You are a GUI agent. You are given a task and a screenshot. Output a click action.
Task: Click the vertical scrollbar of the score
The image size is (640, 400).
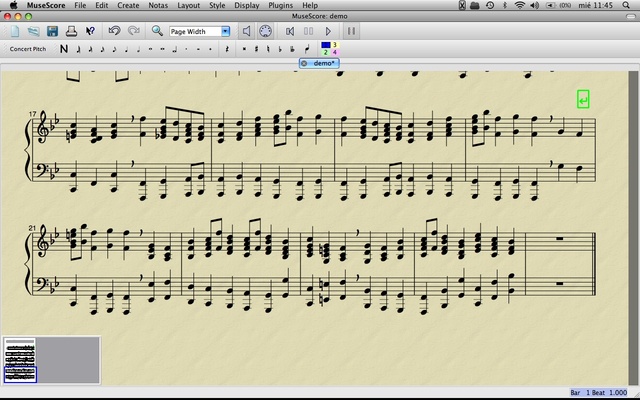point(633,229)
